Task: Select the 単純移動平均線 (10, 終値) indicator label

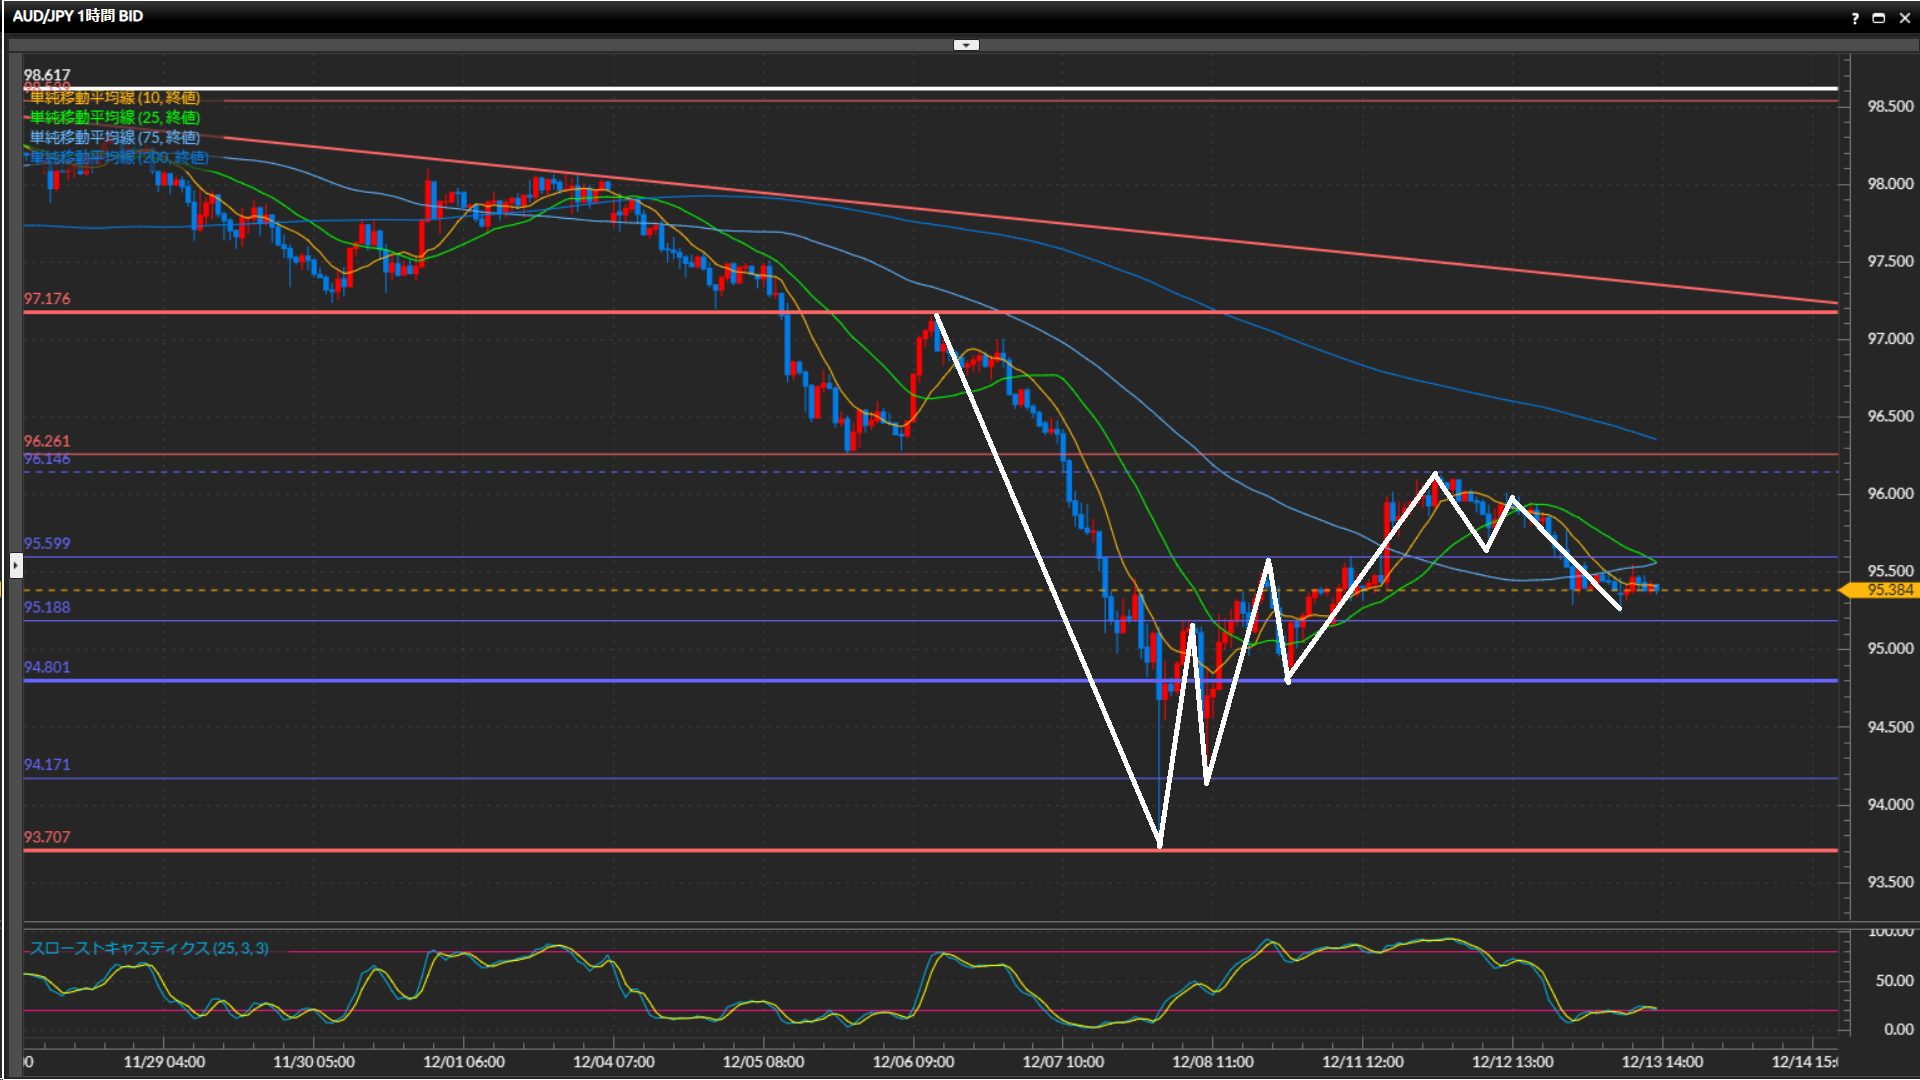Action: click(115, 97)
